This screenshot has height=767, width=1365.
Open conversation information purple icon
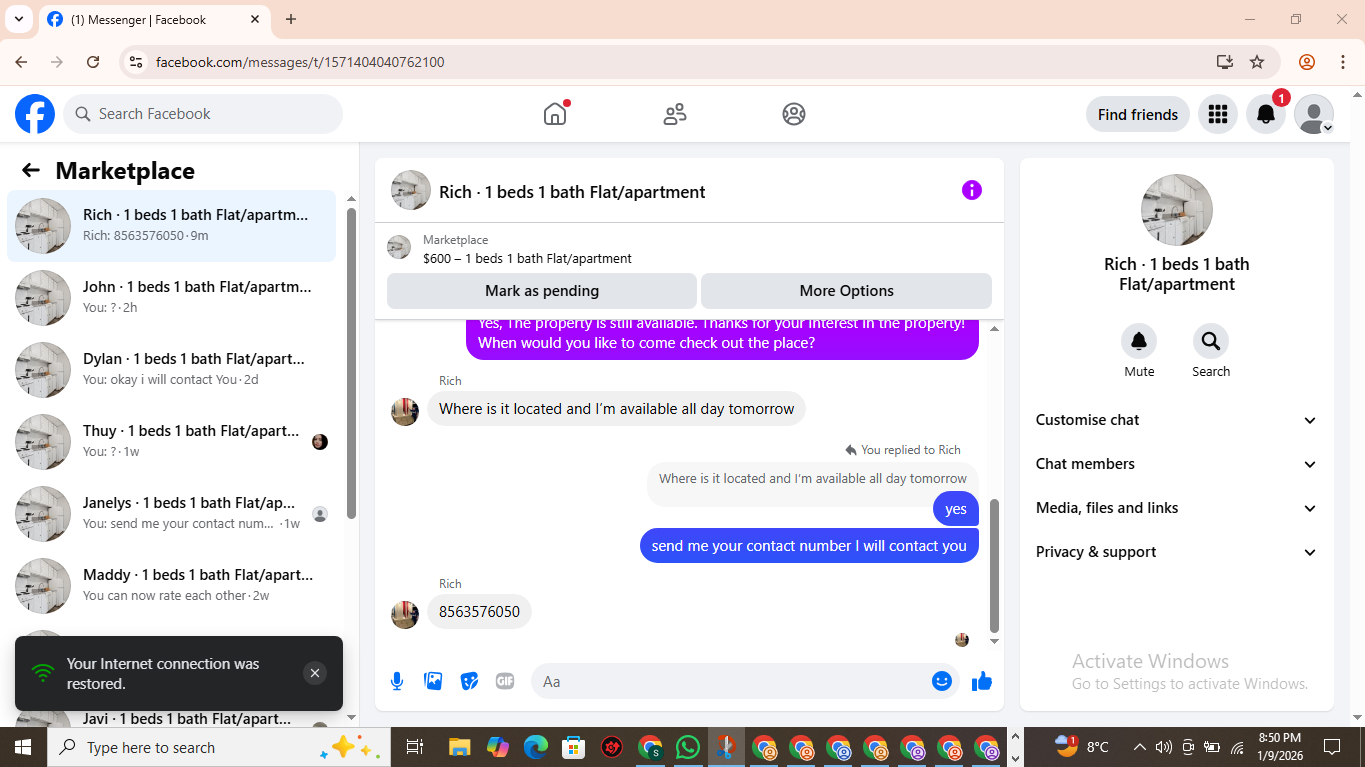click(972, 190)
